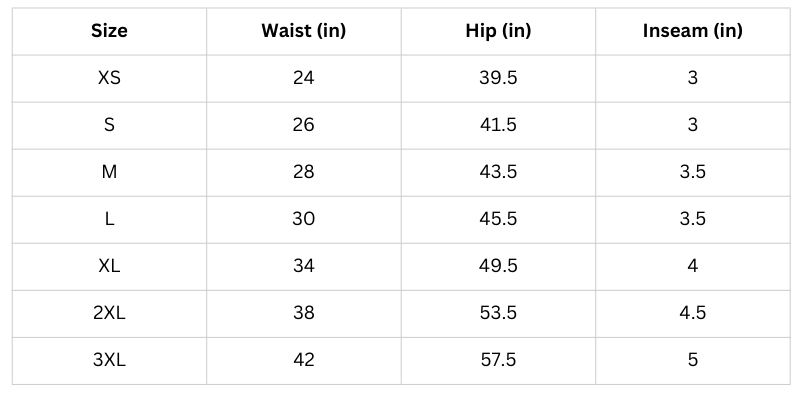Select the 3XL size cell

(x=109, y=360)
